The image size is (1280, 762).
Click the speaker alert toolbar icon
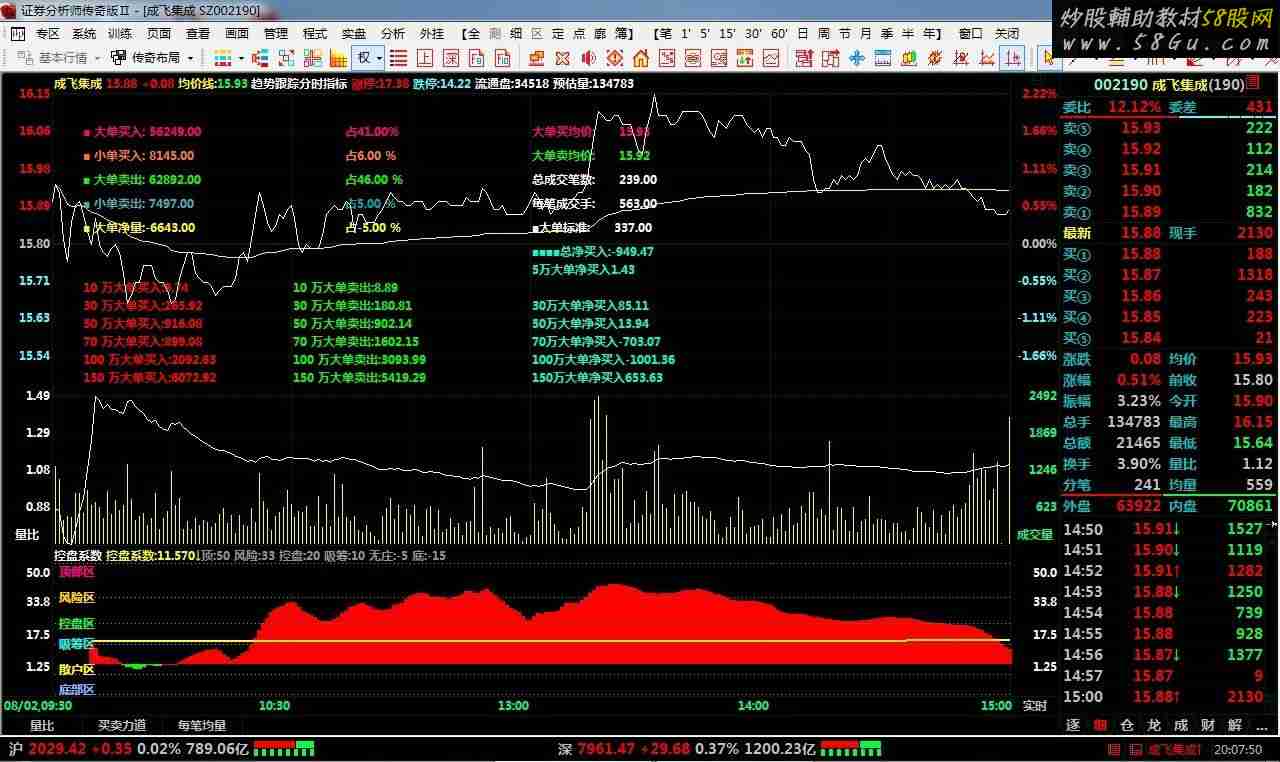(588, 58)
